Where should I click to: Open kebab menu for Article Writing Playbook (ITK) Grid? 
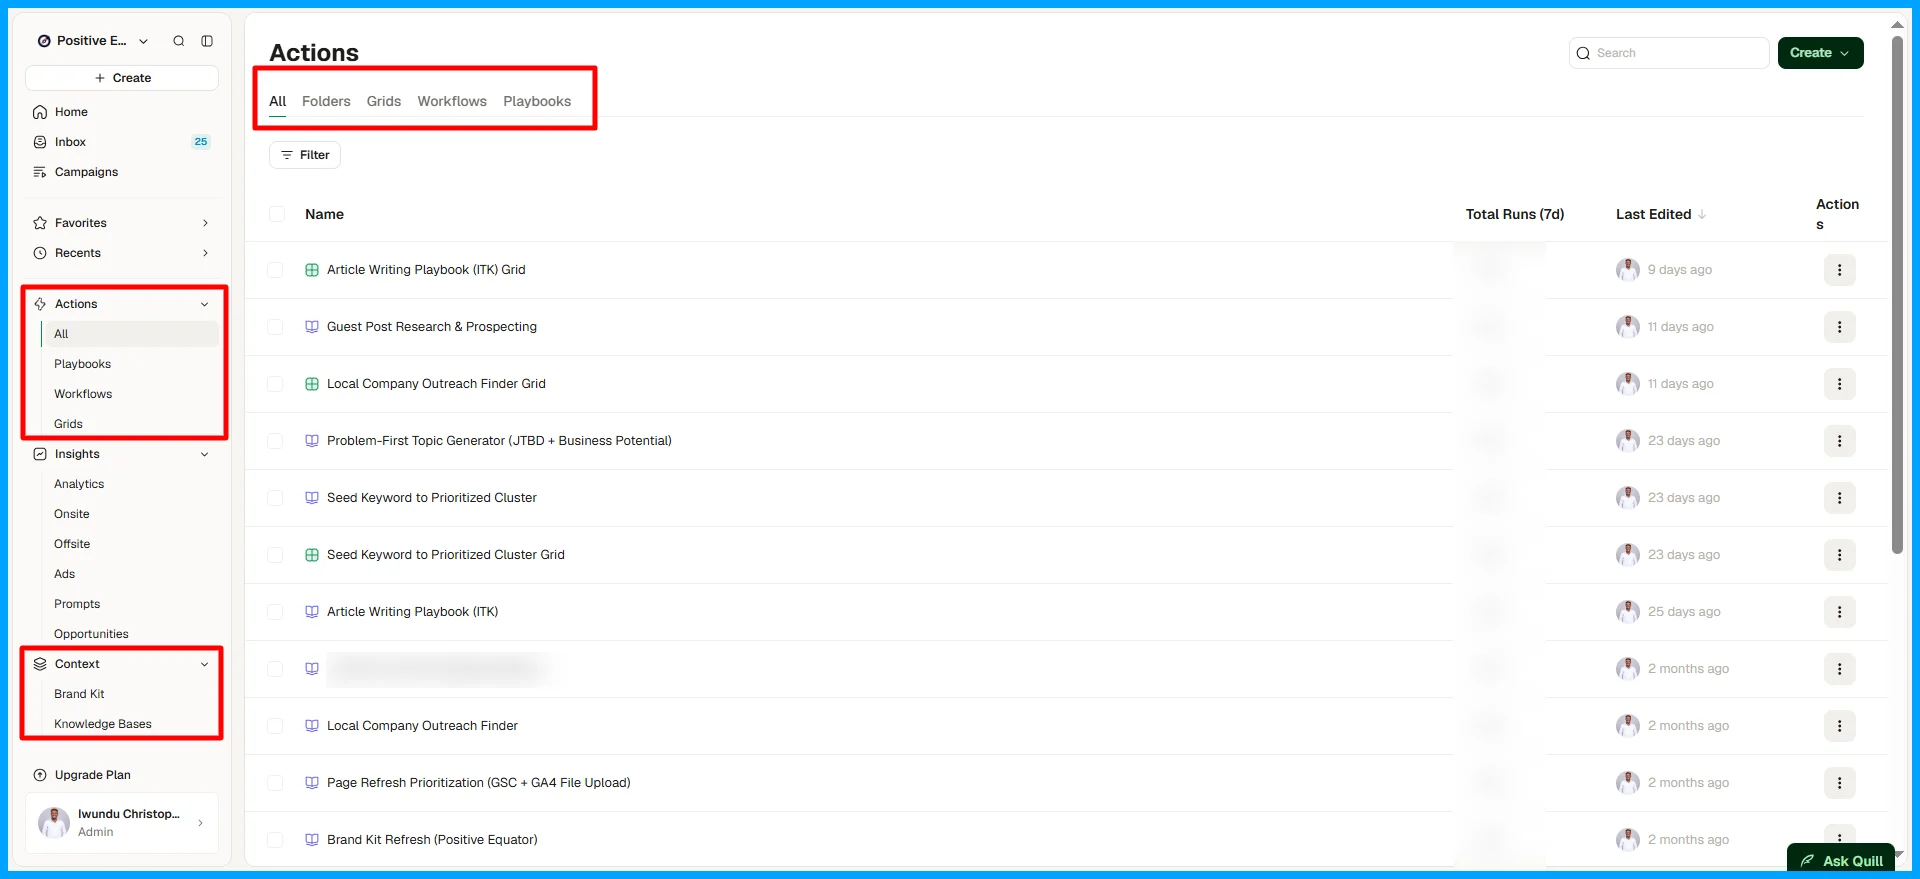click(1839, 270)
